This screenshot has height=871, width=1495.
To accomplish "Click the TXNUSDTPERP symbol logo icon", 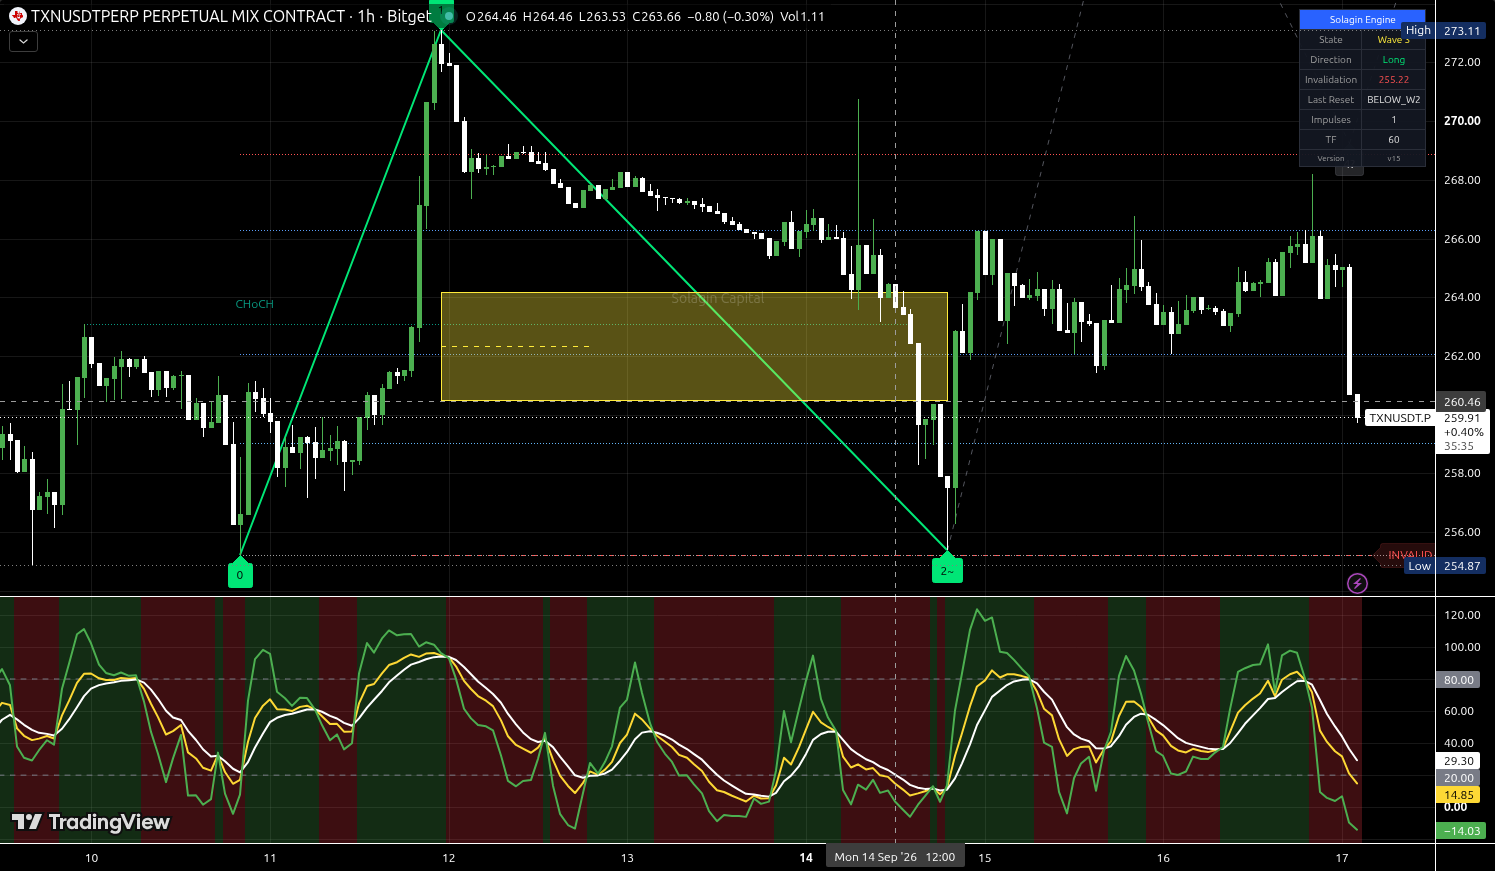I will 18,16.
